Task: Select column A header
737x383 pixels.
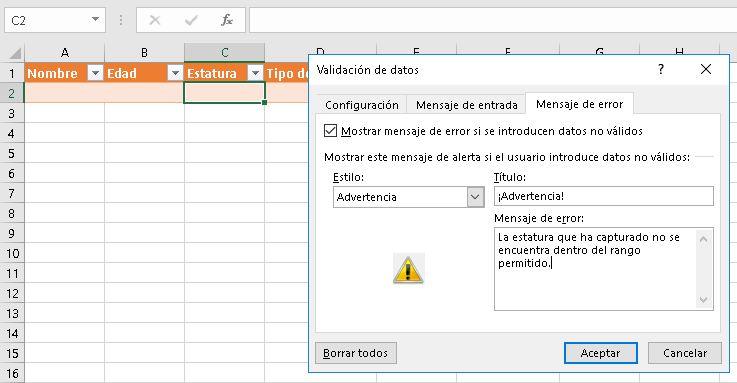Action: click(64, 53)
